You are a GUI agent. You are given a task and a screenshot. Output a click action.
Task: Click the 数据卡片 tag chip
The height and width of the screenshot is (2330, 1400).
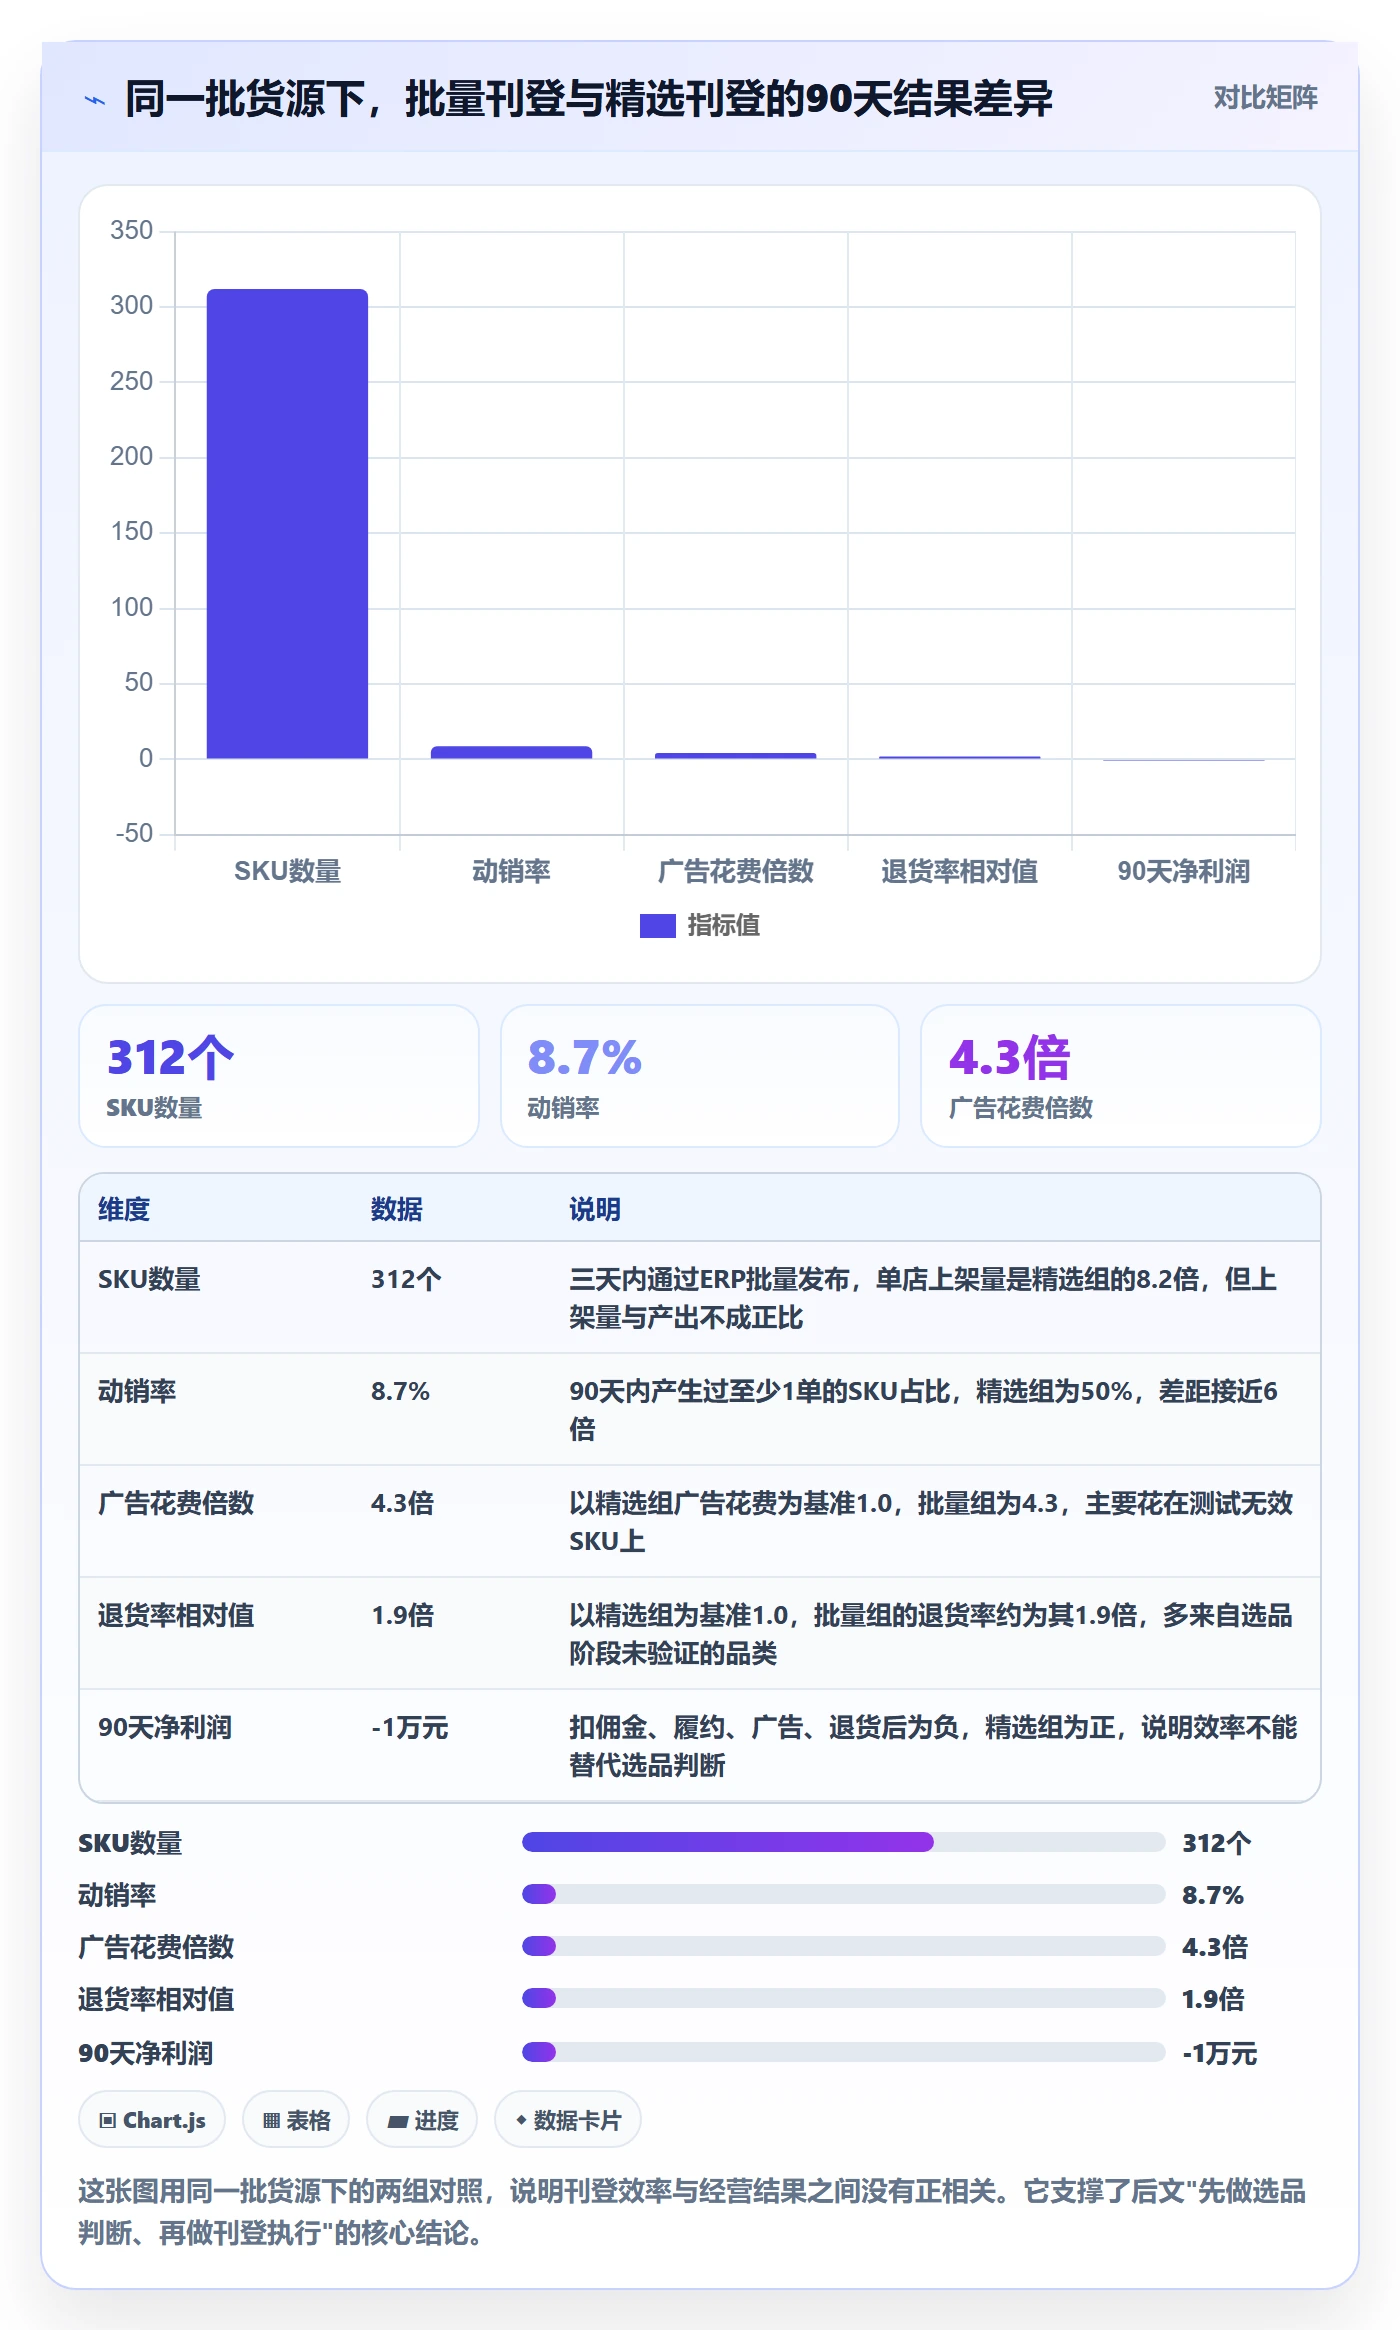tap(568, 2119)
